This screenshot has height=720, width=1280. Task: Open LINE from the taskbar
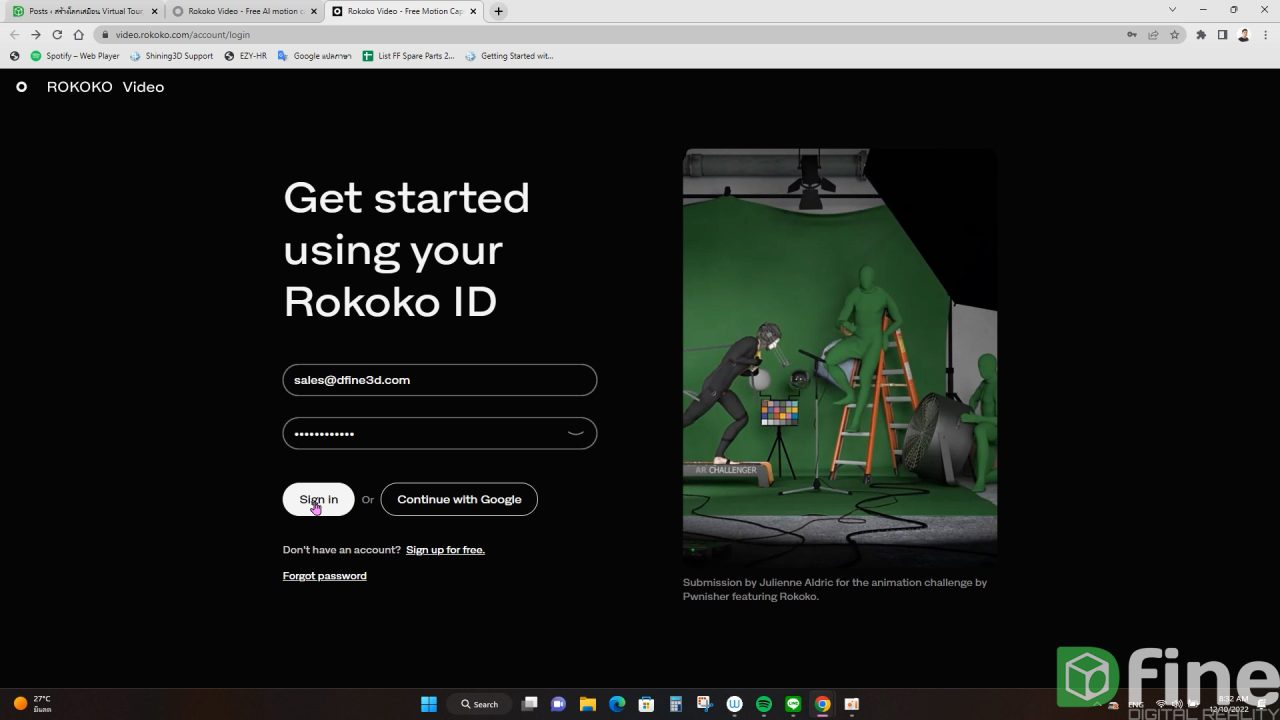tap(792, 704)
